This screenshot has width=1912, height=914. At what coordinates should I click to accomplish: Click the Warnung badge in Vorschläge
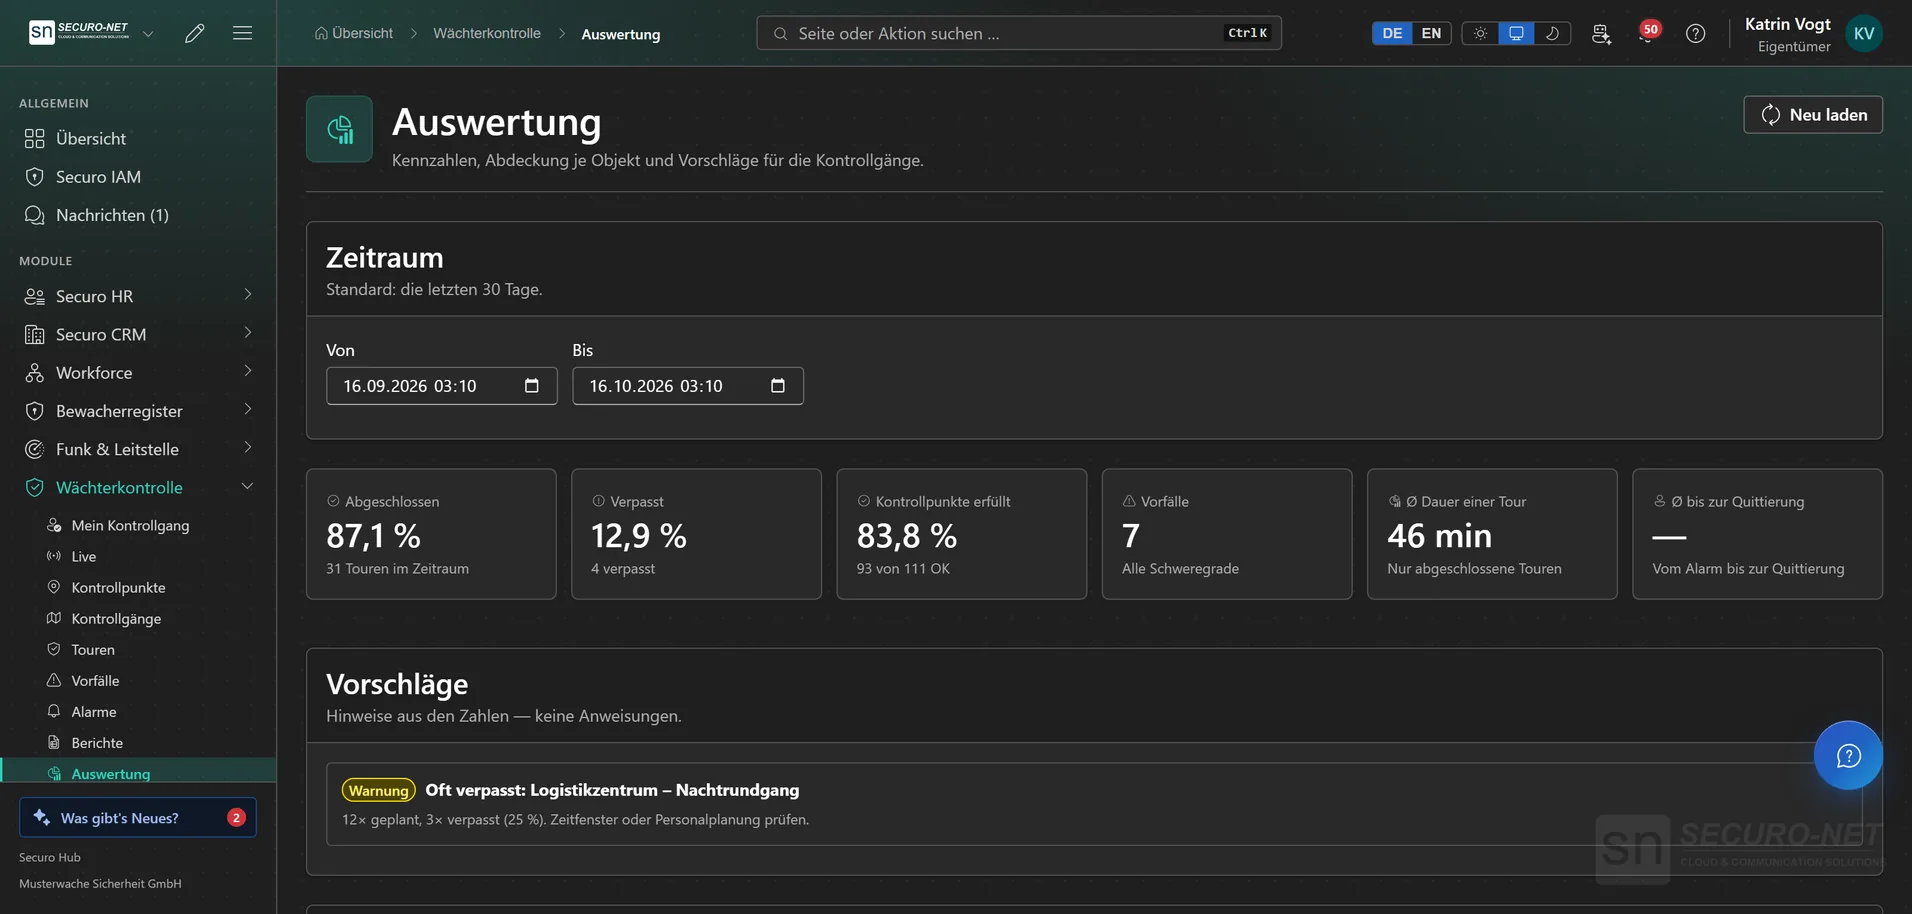pos(378,790)
